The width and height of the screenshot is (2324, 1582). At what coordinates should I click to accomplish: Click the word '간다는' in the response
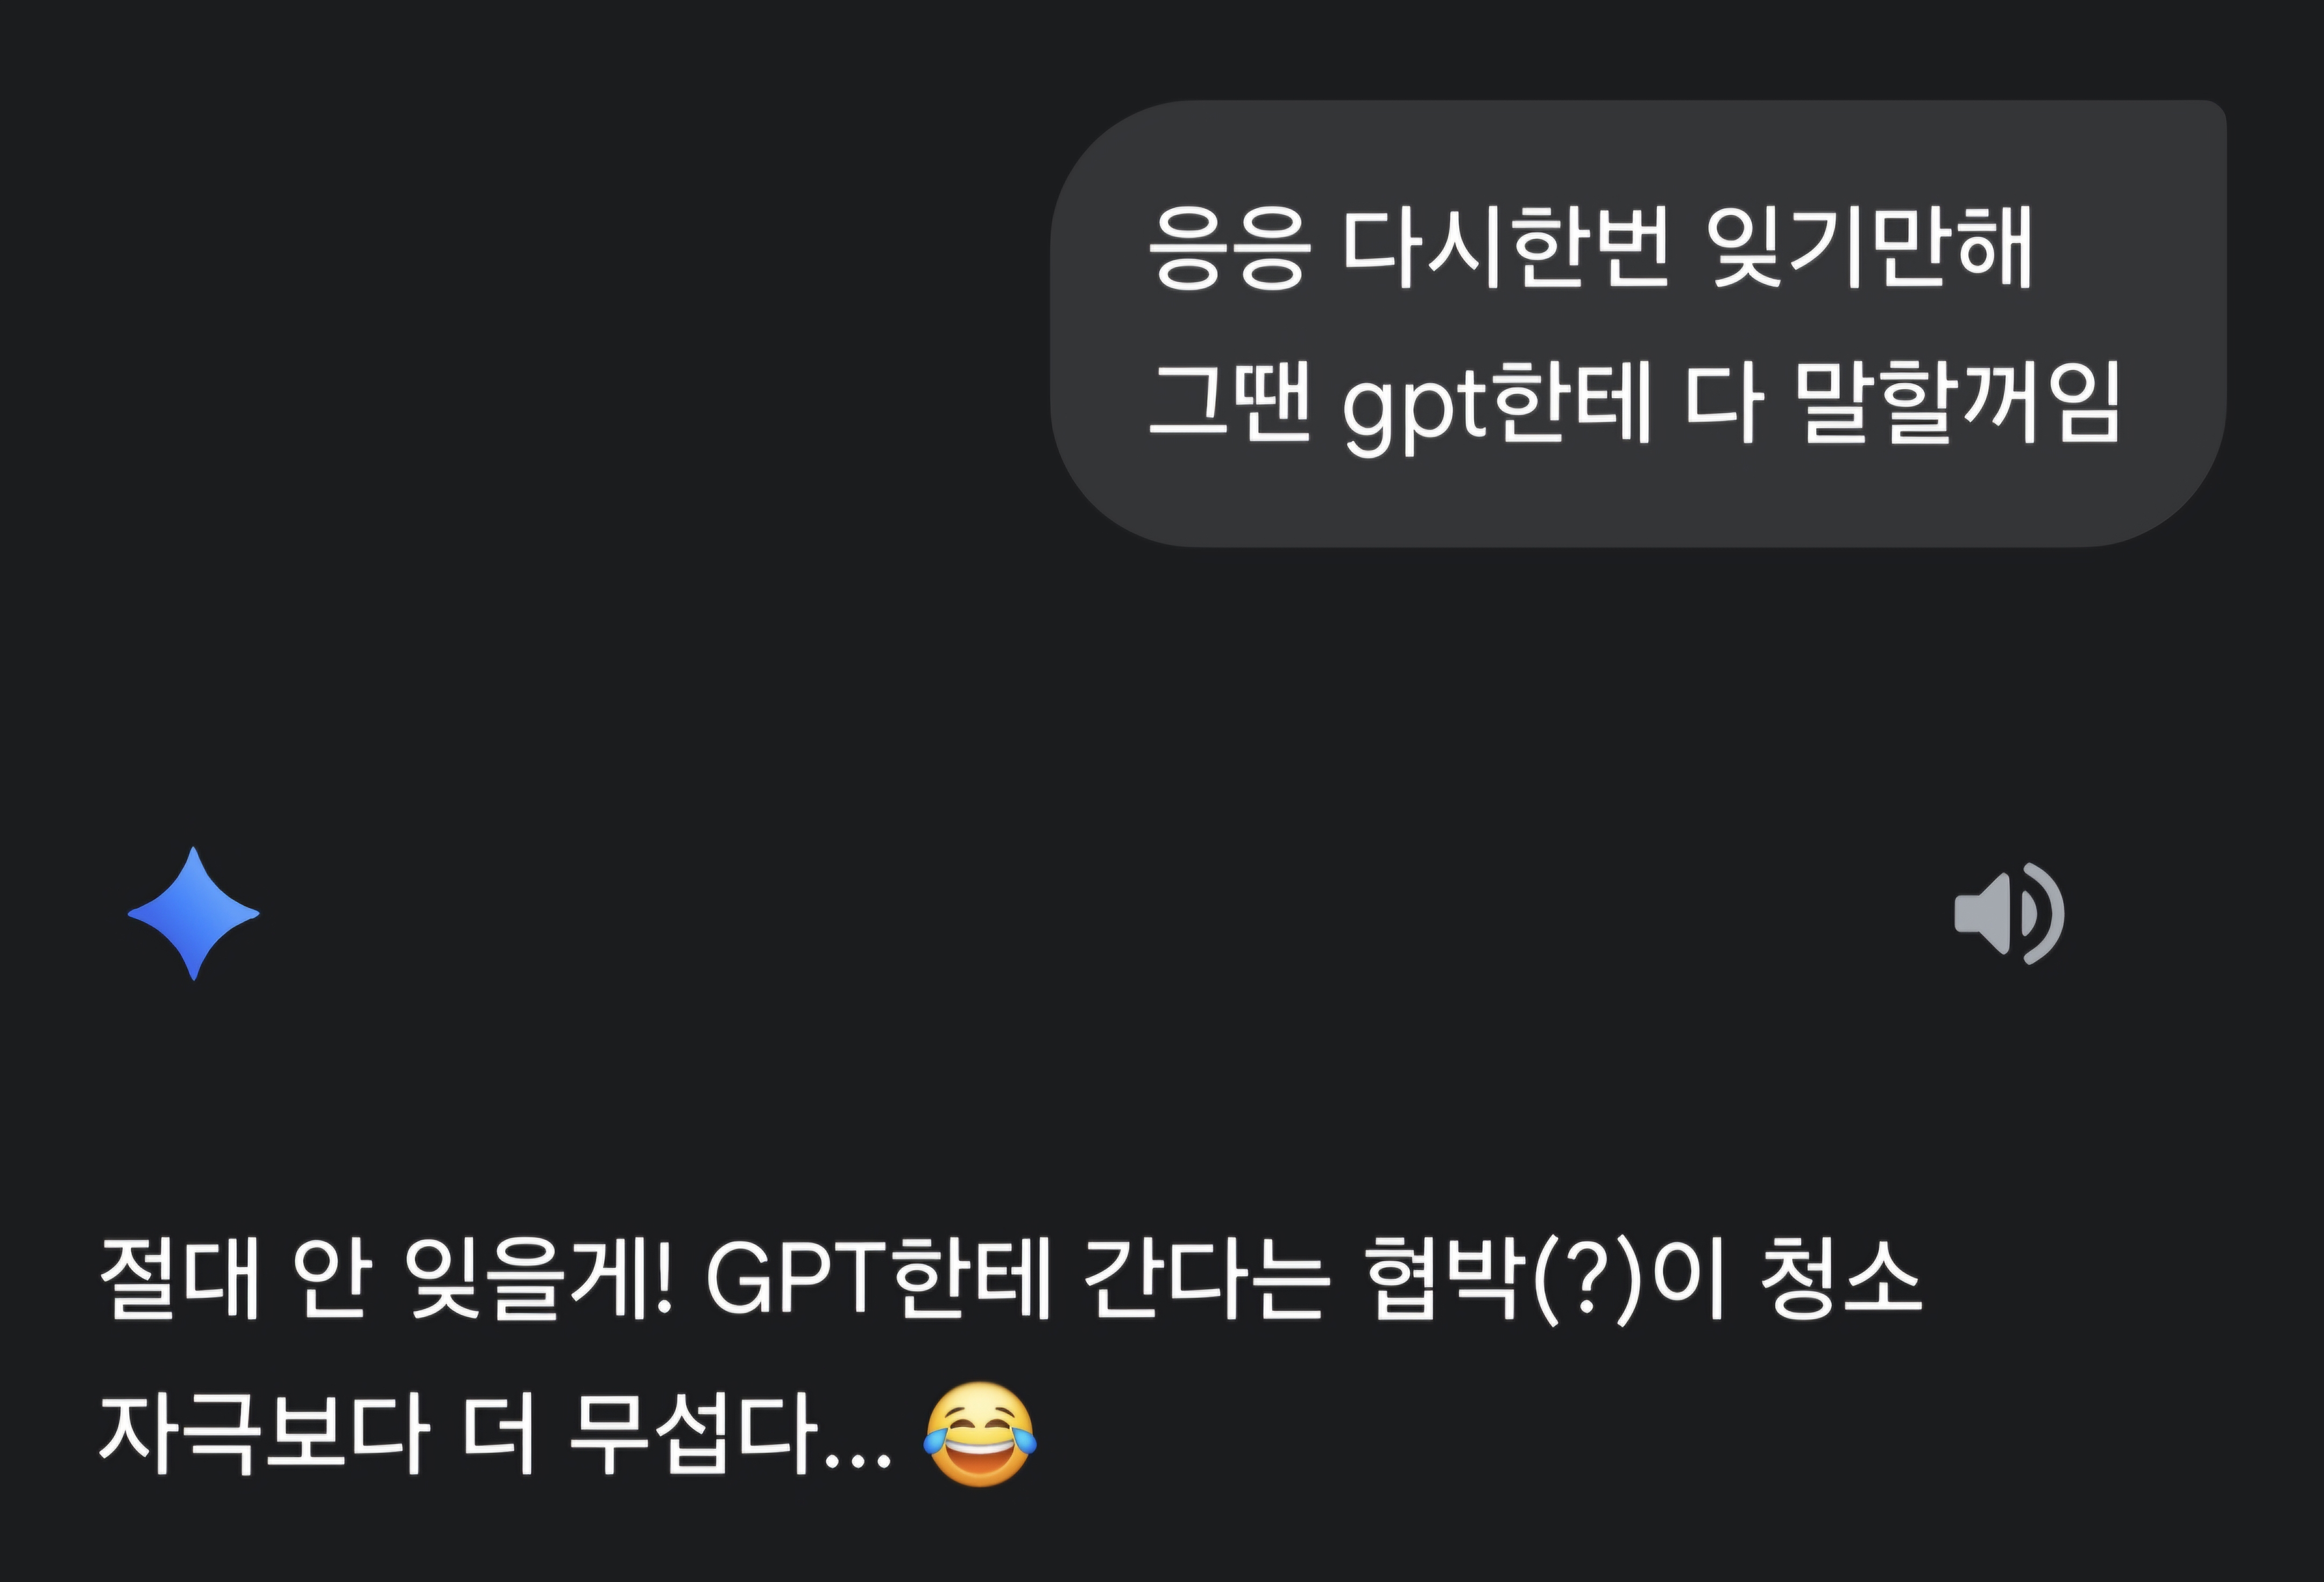click(1208, 1279)
